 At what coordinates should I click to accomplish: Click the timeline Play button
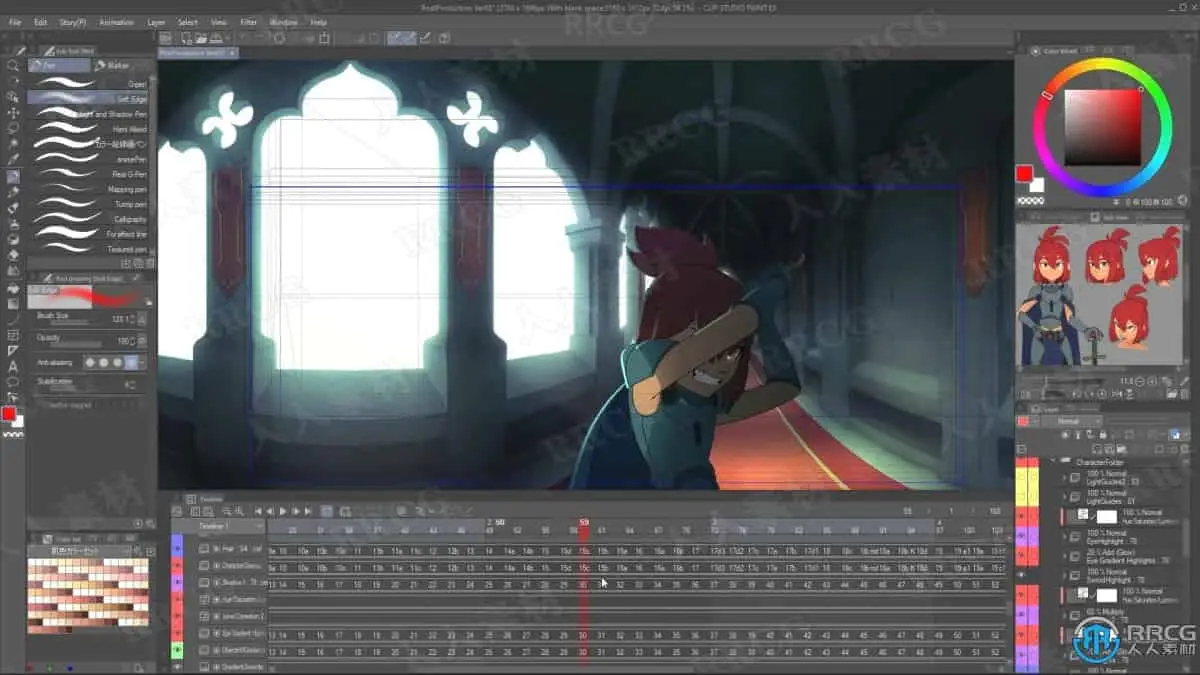[x=283, y=511]
